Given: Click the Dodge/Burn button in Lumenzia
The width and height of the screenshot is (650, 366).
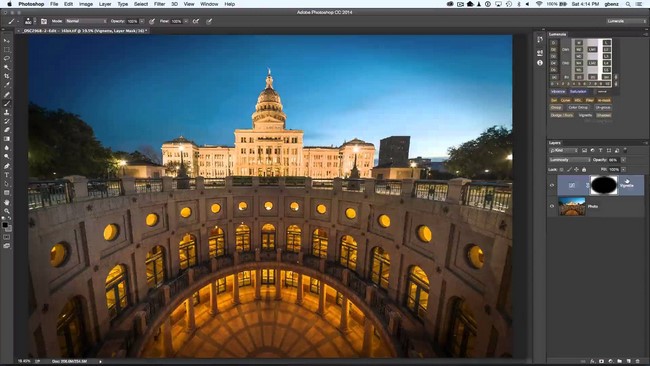Looking at the screenshot, I should coord(562,115).
